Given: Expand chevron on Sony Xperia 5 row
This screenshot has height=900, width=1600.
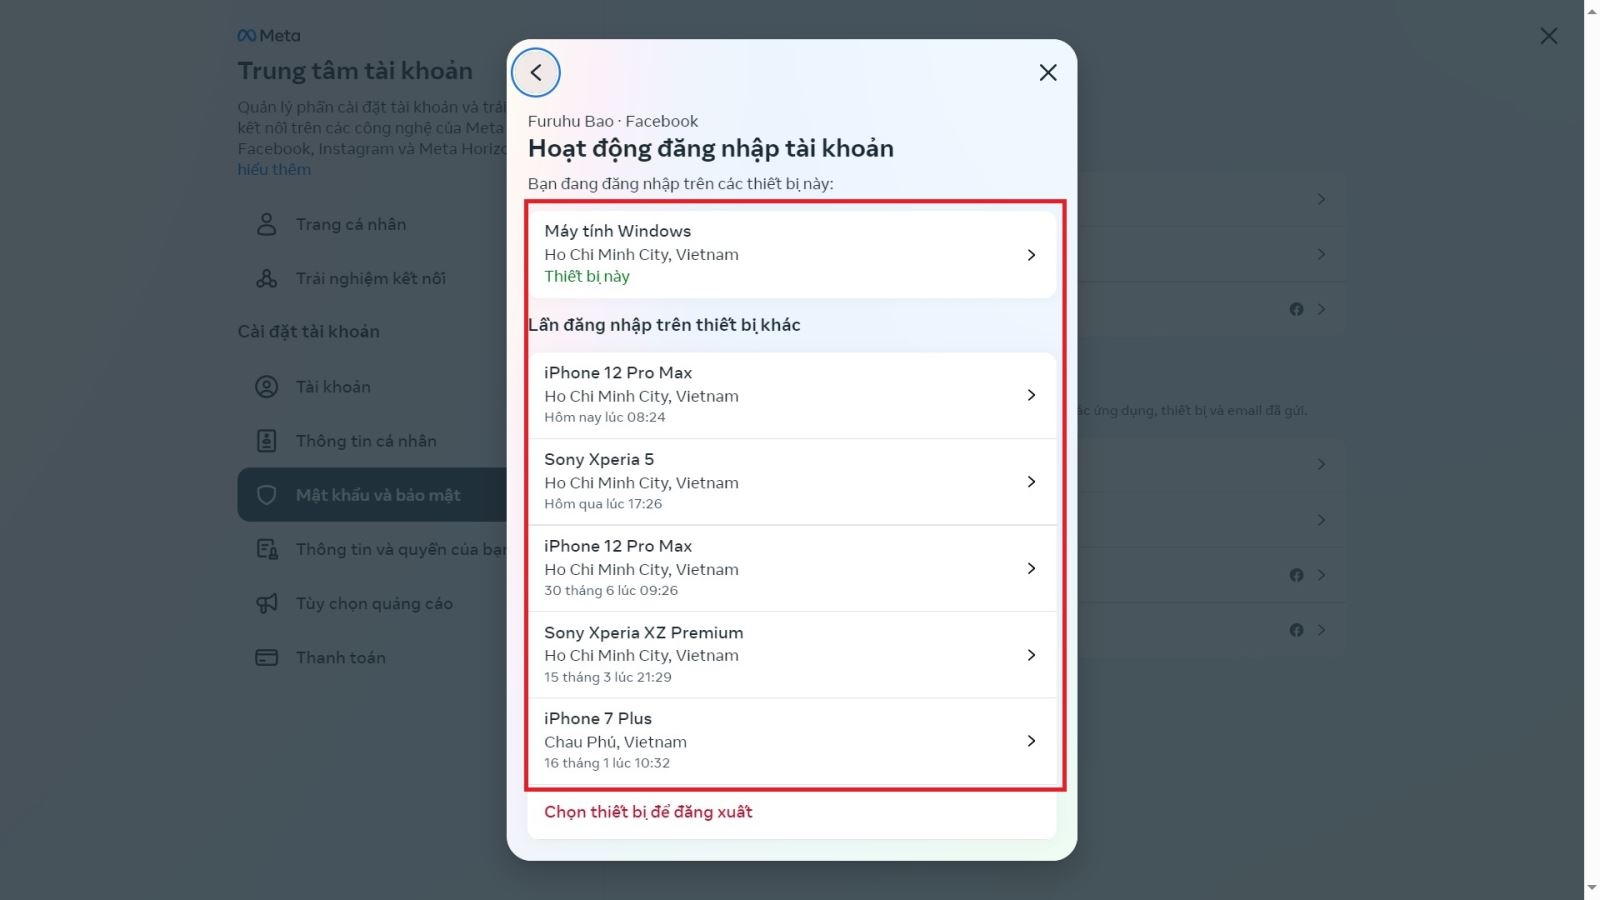Looking at the screenshot, I should (1031, 482).
